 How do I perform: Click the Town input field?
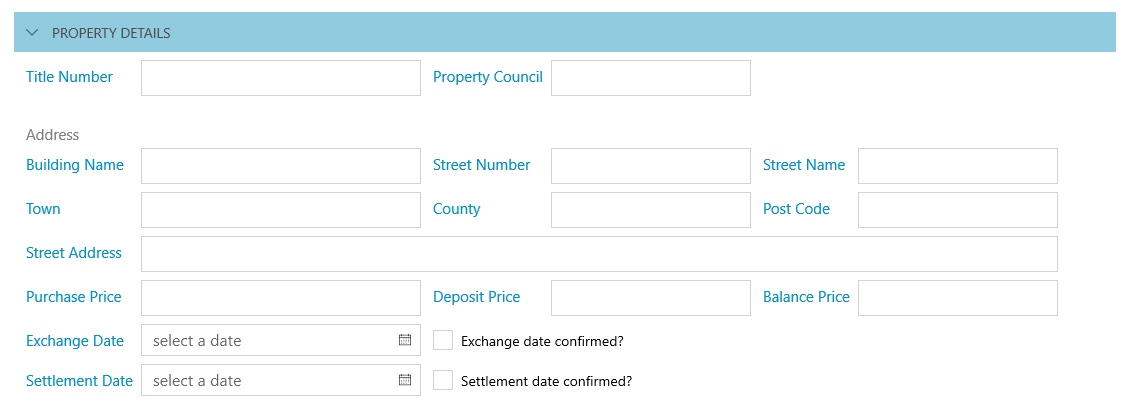pyautogui.click(x=280, y=210)
